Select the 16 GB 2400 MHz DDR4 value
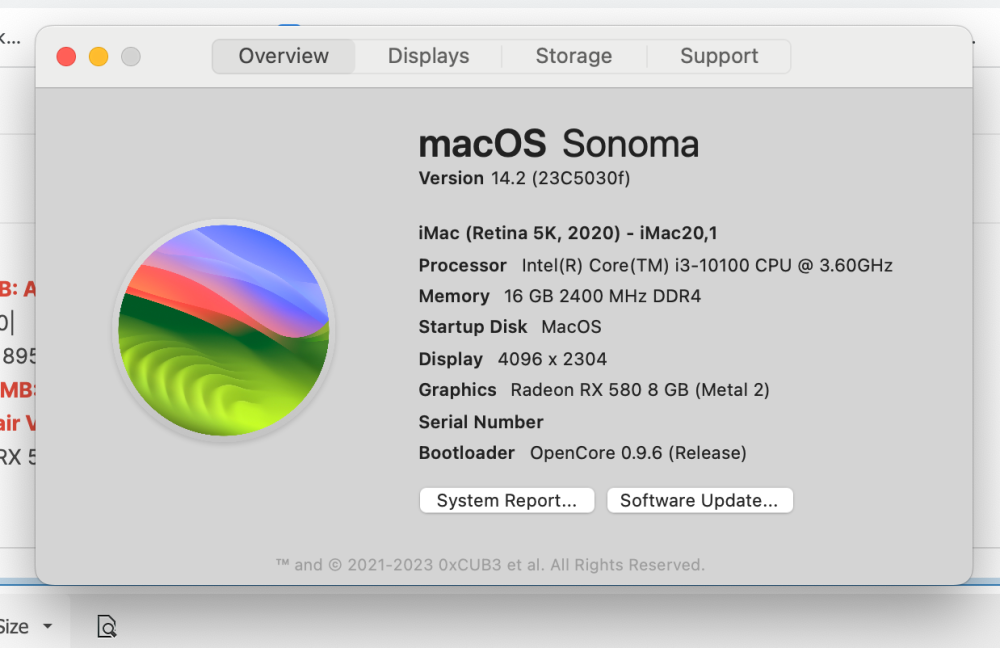The image size is (1000, 648). [x=602, y=296]
